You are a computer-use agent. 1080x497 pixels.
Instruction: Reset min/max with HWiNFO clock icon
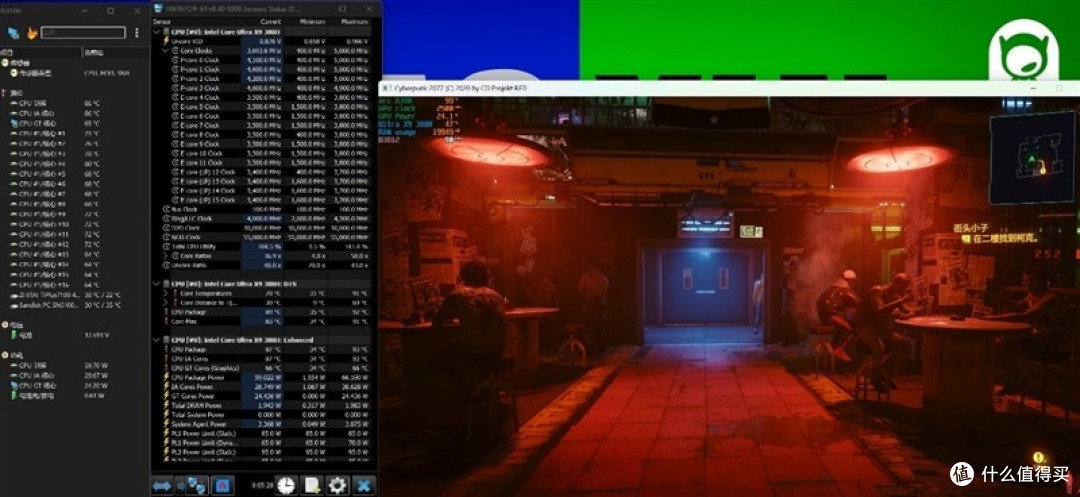click(286, 485)
